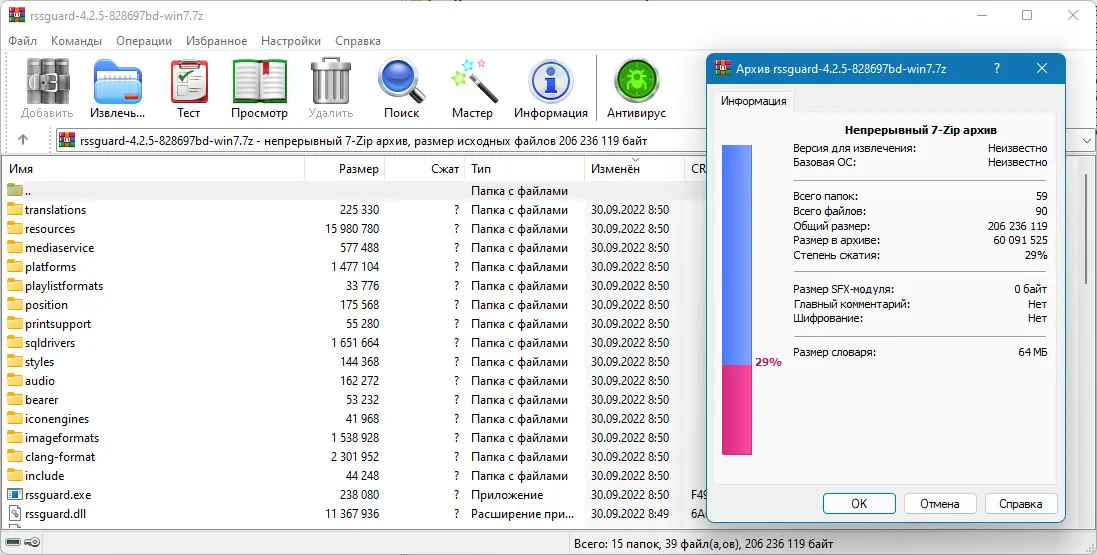Click the 29% ratio label by bar

(768, 362)
